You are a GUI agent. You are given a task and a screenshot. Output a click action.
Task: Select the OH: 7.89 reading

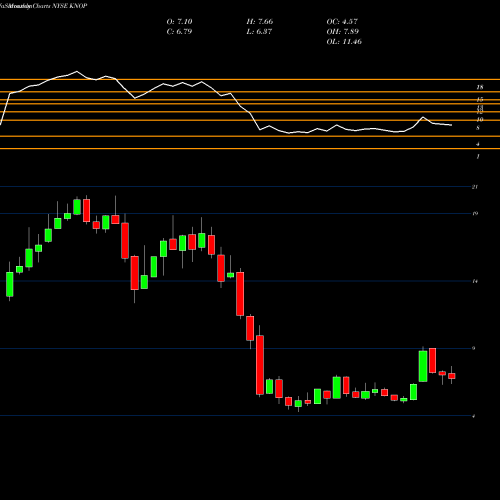(x=343, y=32)
